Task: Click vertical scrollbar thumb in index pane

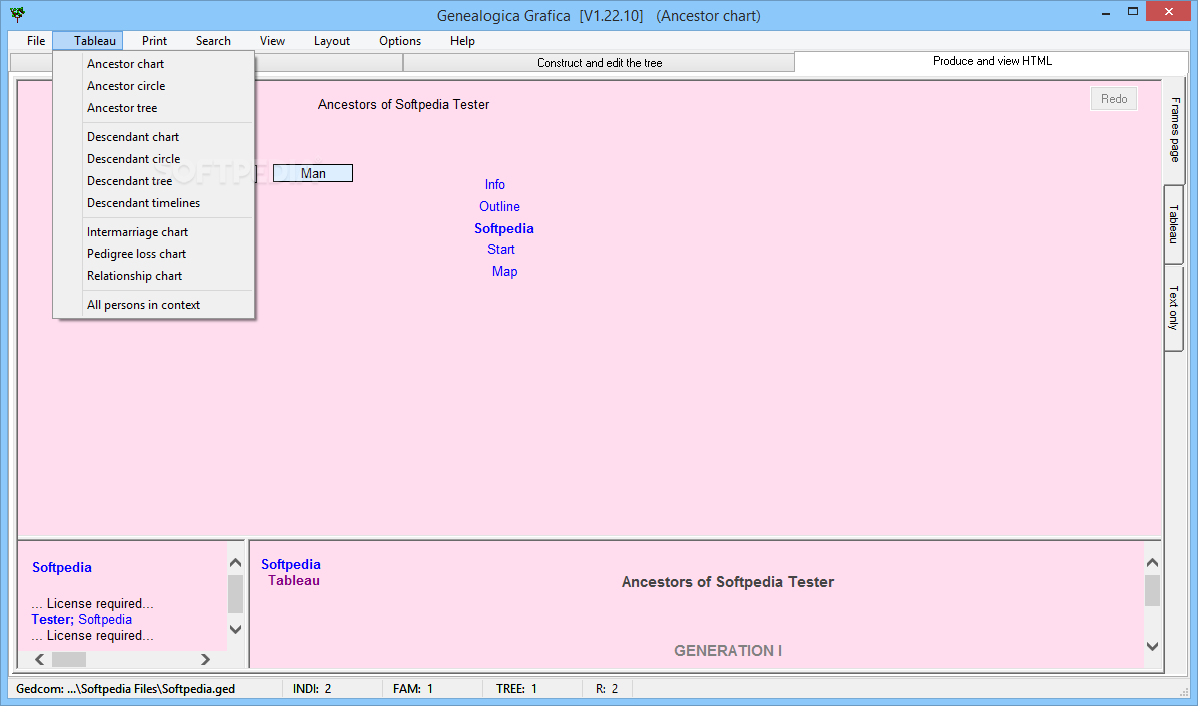Action: tap(235, 594)
